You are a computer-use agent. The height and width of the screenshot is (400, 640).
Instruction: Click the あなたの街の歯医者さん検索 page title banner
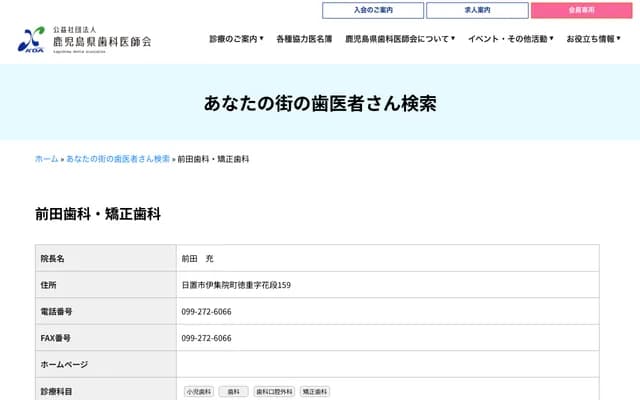[320, 104]
